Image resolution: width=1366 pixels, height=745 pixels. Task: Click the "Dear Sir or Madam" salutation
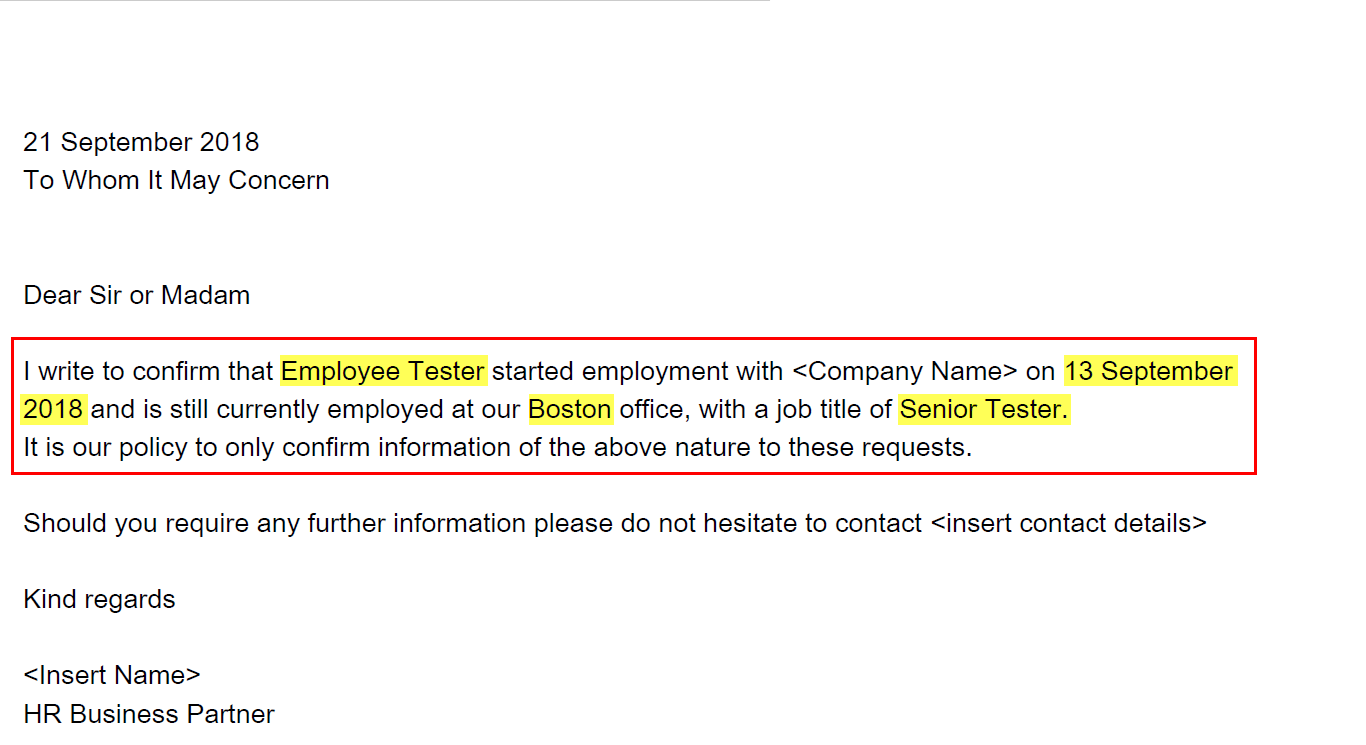point(136,295)
